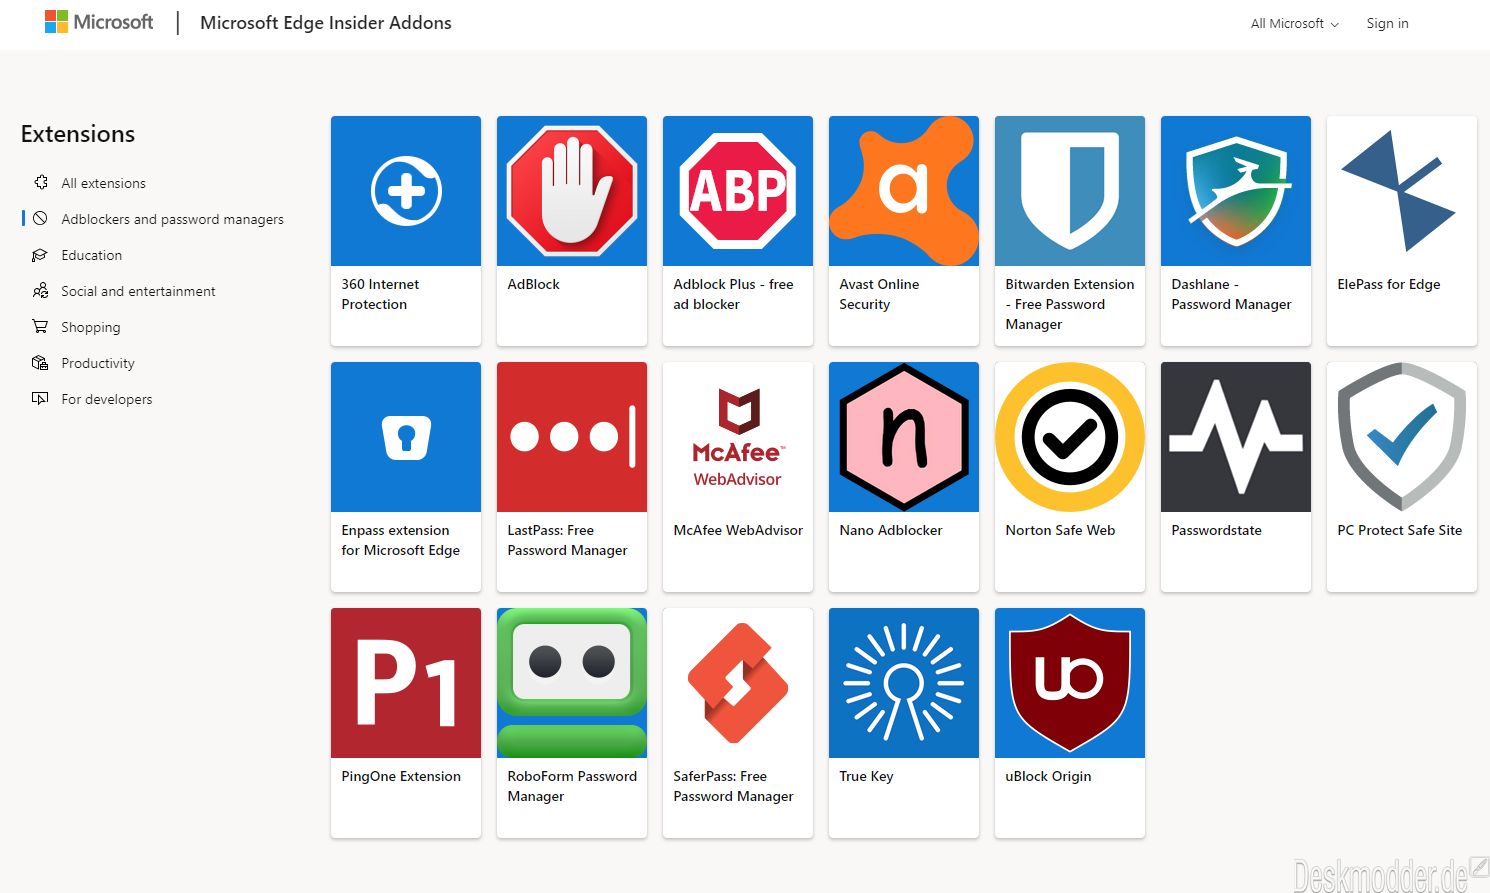Open the 360 Internet Protection extension icon
This screenshot has width=1490, height=893.
pyautogui.click(x=406, y=191)
